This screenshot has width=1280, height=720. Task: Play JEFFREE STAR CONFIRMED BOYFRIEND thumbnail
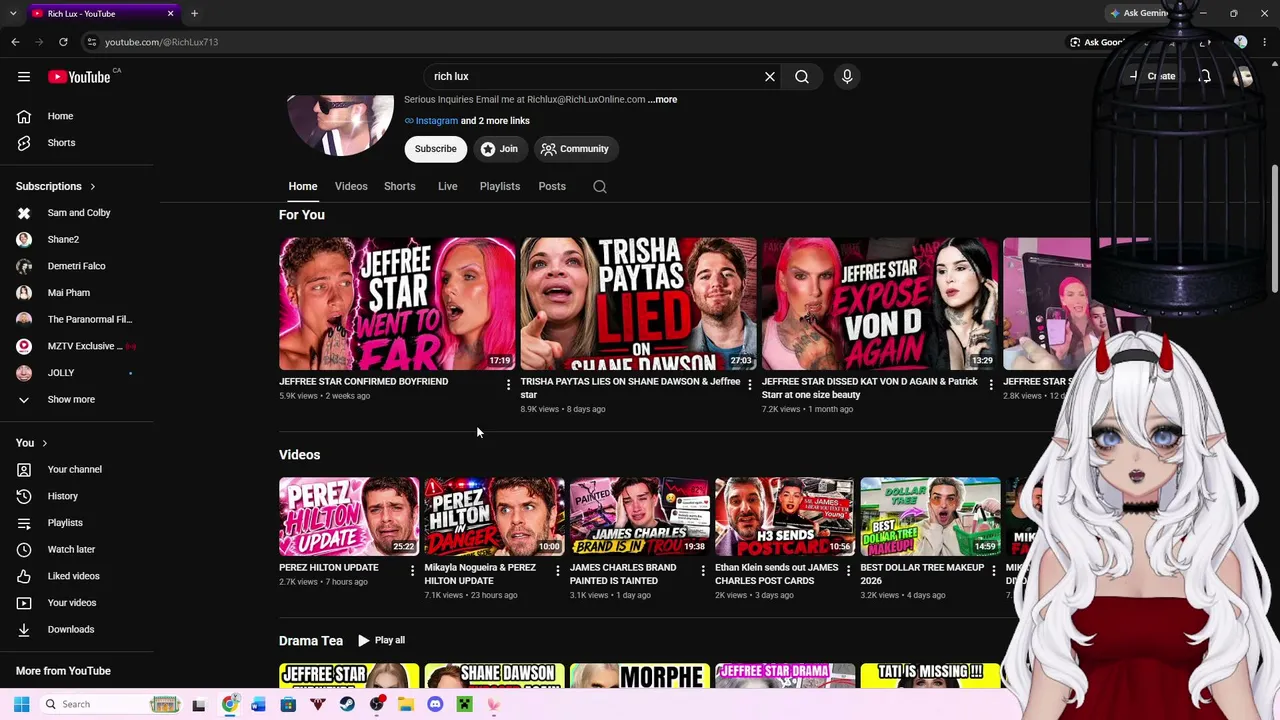pos(397,304)
